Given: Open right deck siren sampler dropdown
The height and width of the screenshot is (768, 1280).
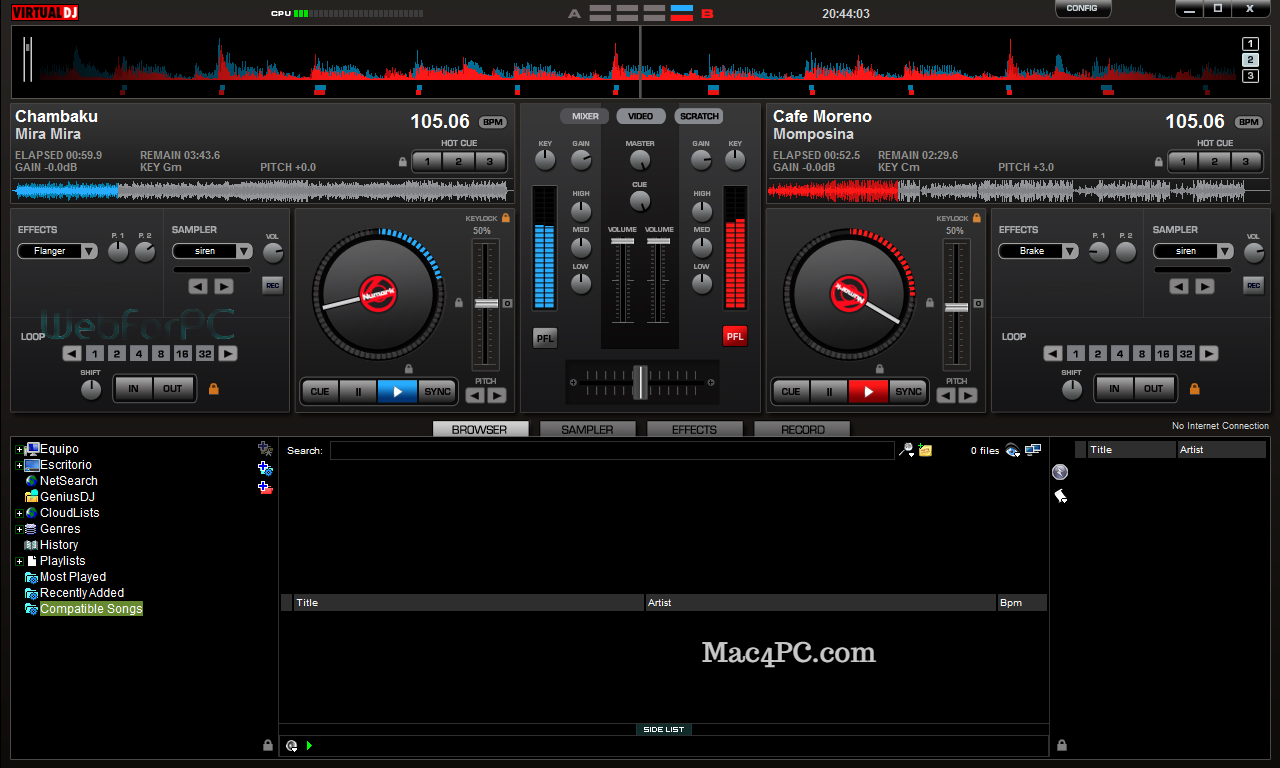Looking at the screenshot, I should [x=1193, y=251].
